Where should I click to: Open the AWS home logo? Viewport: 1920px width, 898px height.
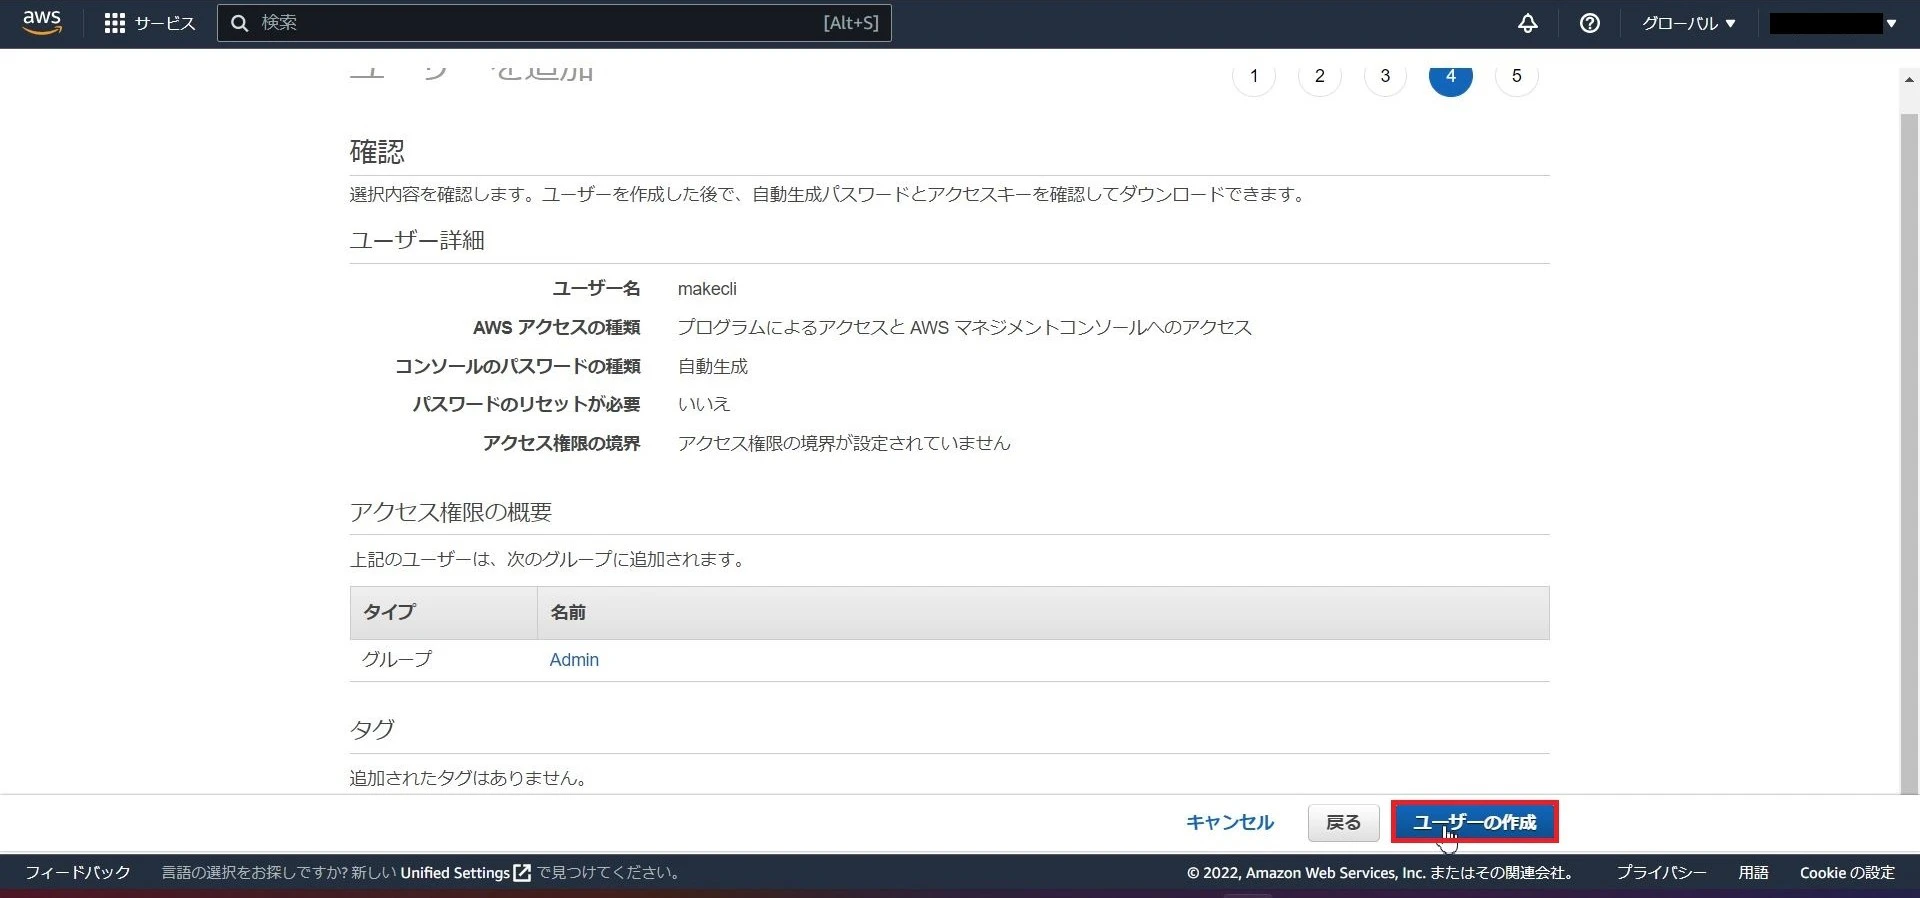(x=42, y=22)
